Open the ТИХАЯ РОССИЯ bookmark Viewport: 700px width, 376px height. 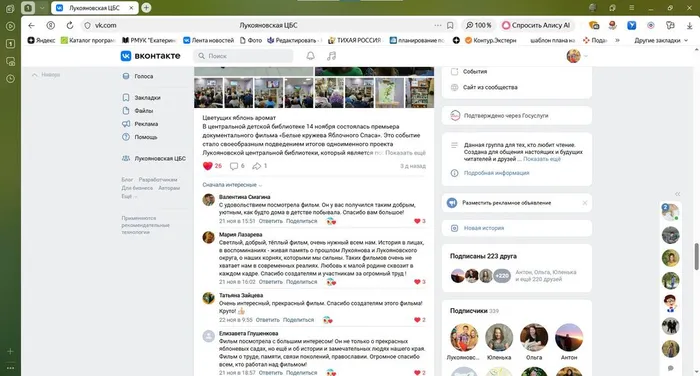pos(355,40)
